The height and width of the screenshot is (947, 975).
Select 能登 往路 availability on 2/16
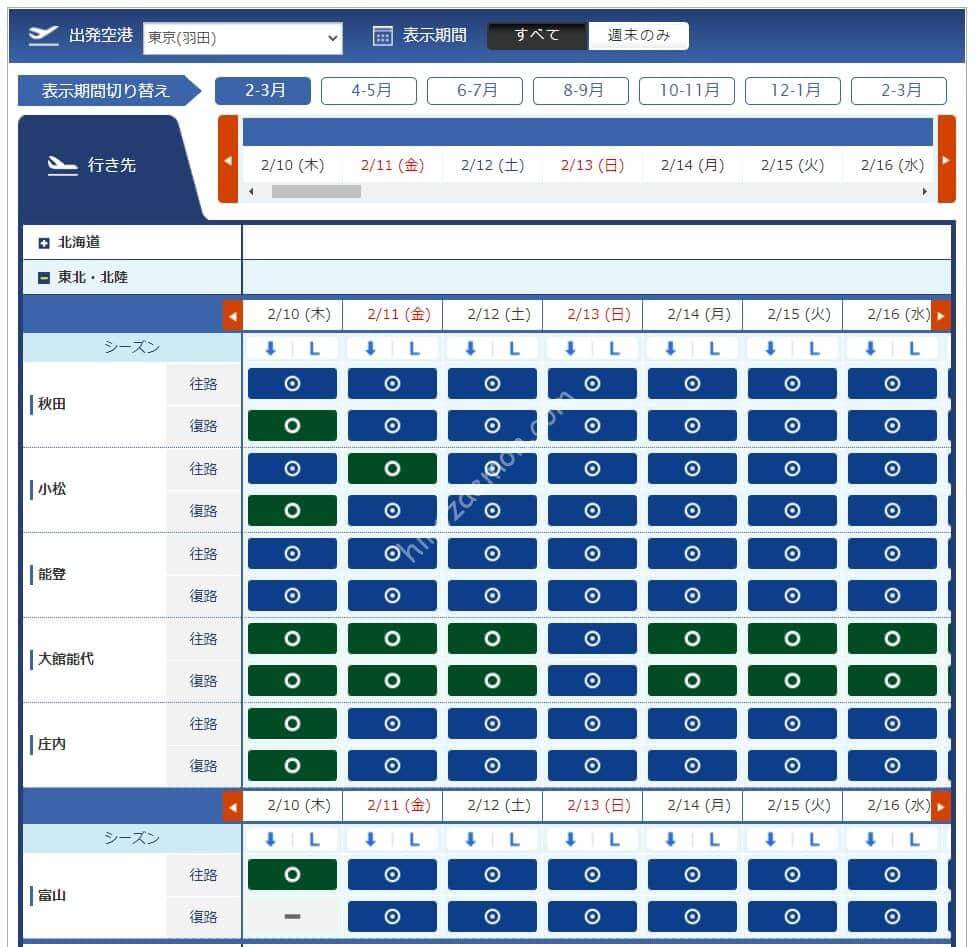click(892, 554)
